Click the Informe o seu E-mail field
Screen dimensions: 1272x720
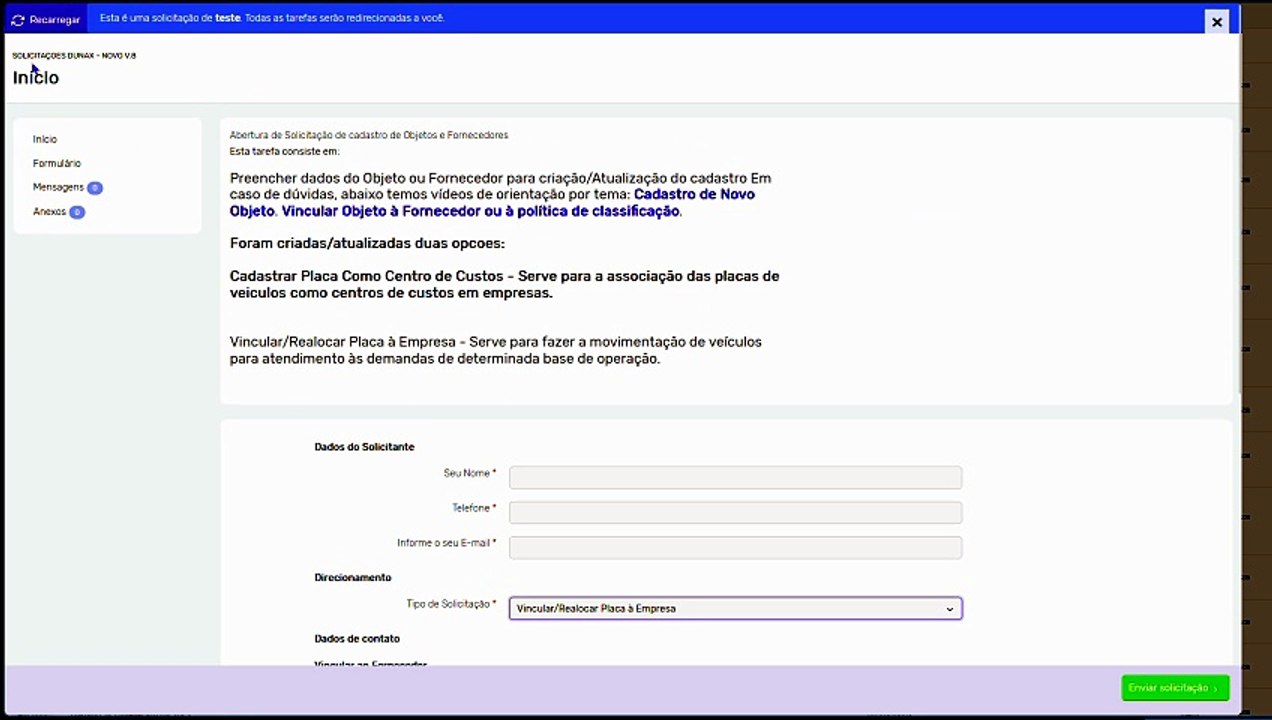point(735,547)
